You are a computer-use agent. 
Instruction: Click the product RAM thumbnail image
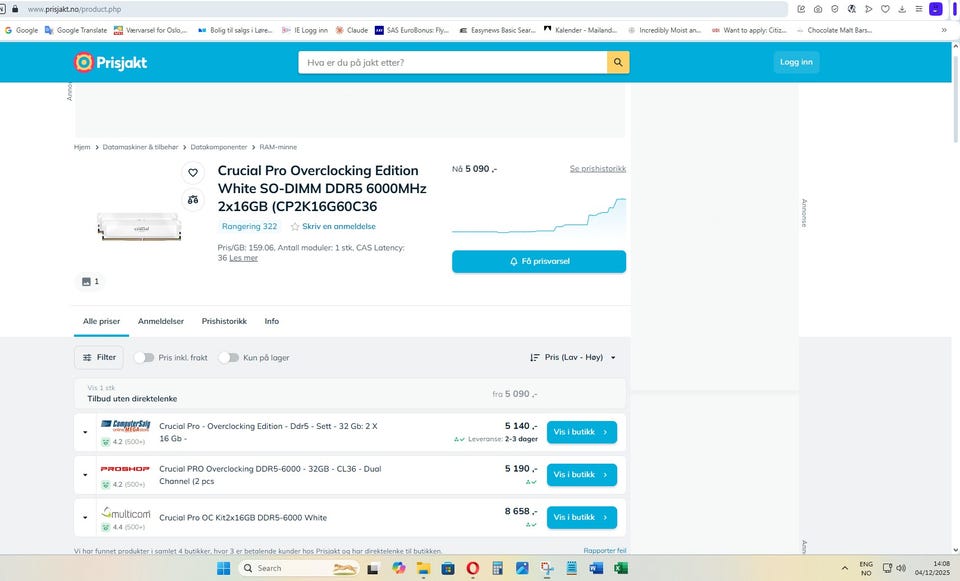click(140, 227)
